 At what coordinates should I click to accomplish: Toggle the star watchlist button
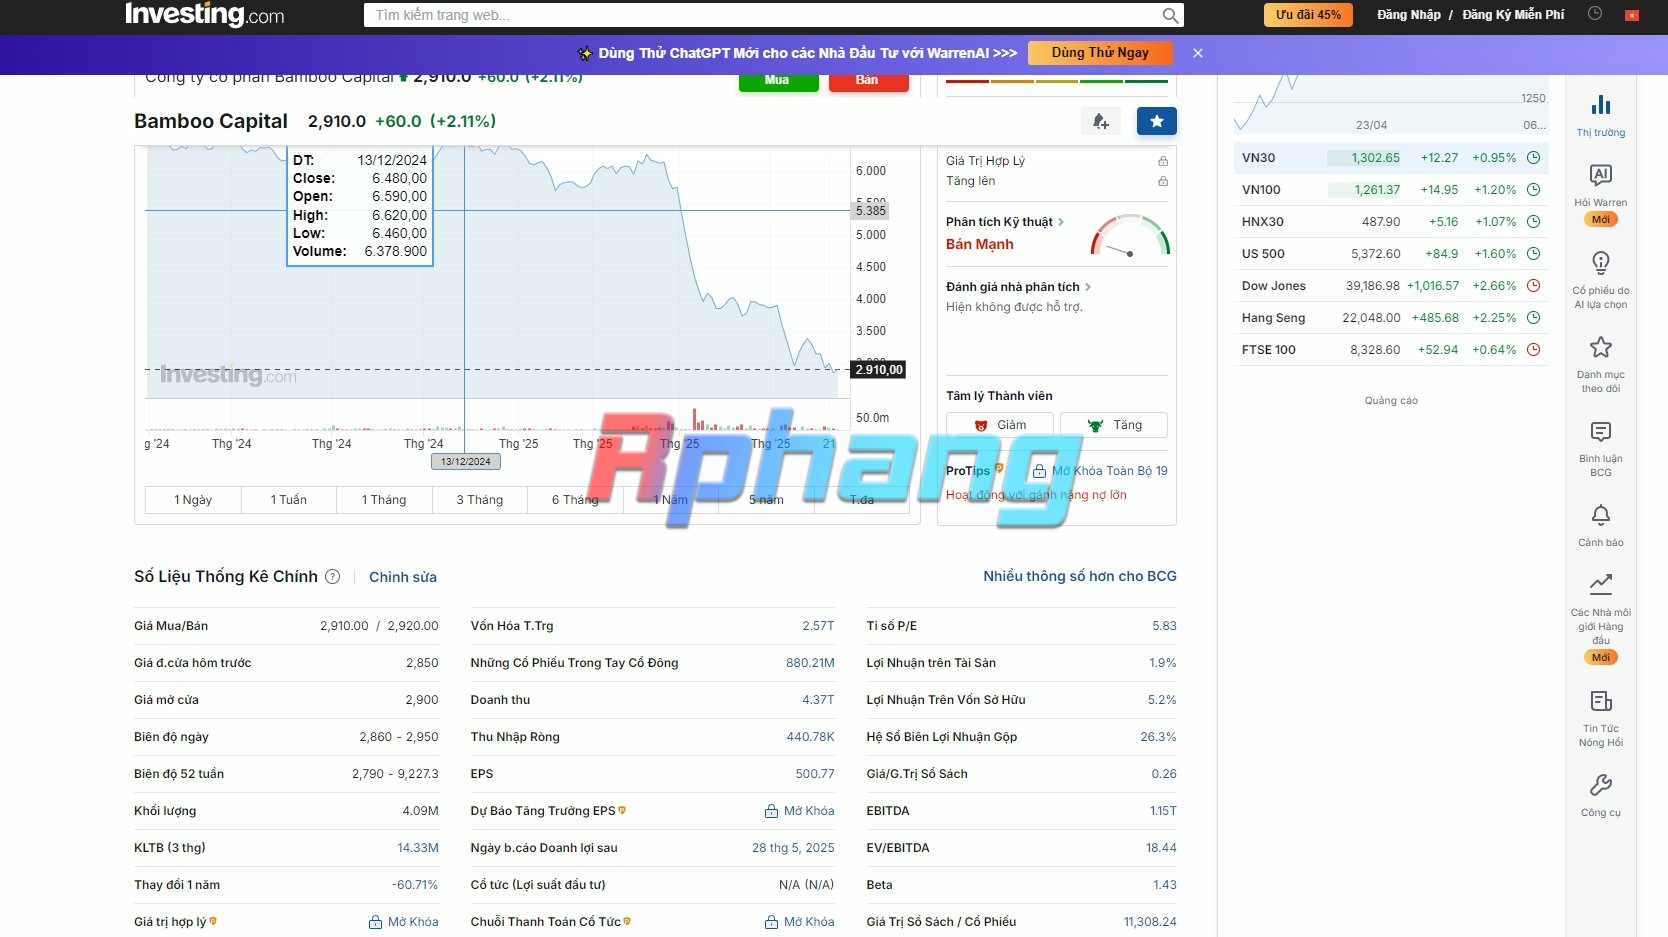(x=1157, y=121)
